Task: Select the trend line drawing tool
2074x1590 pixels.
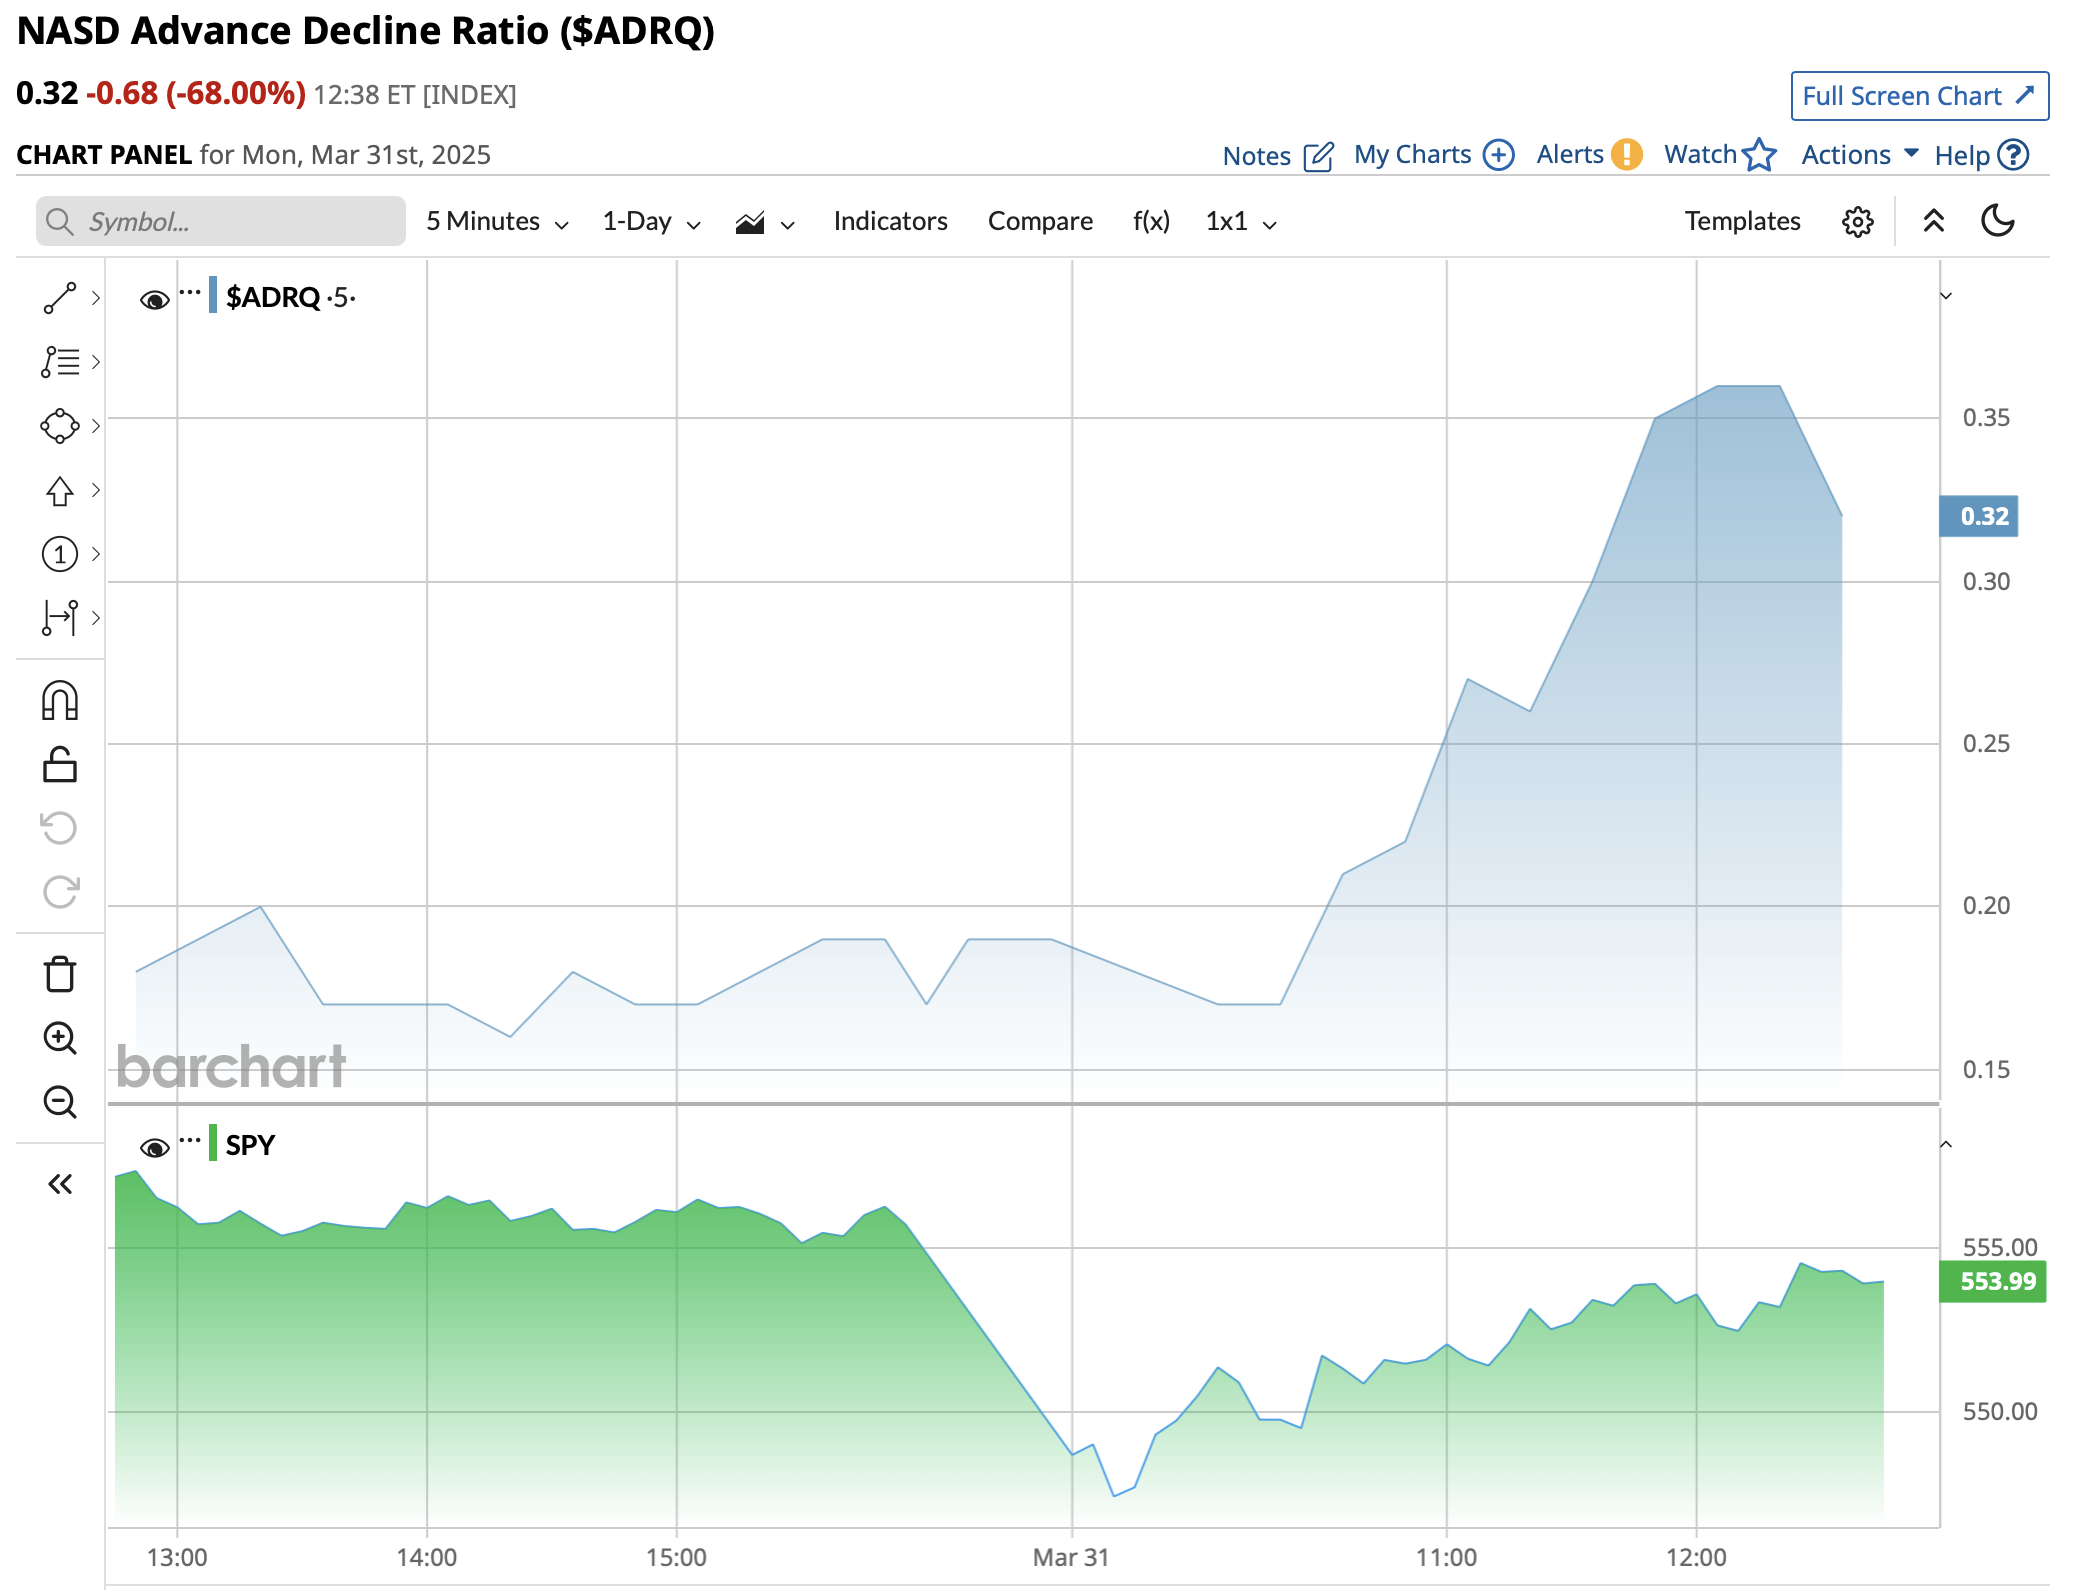Action: 60,298
